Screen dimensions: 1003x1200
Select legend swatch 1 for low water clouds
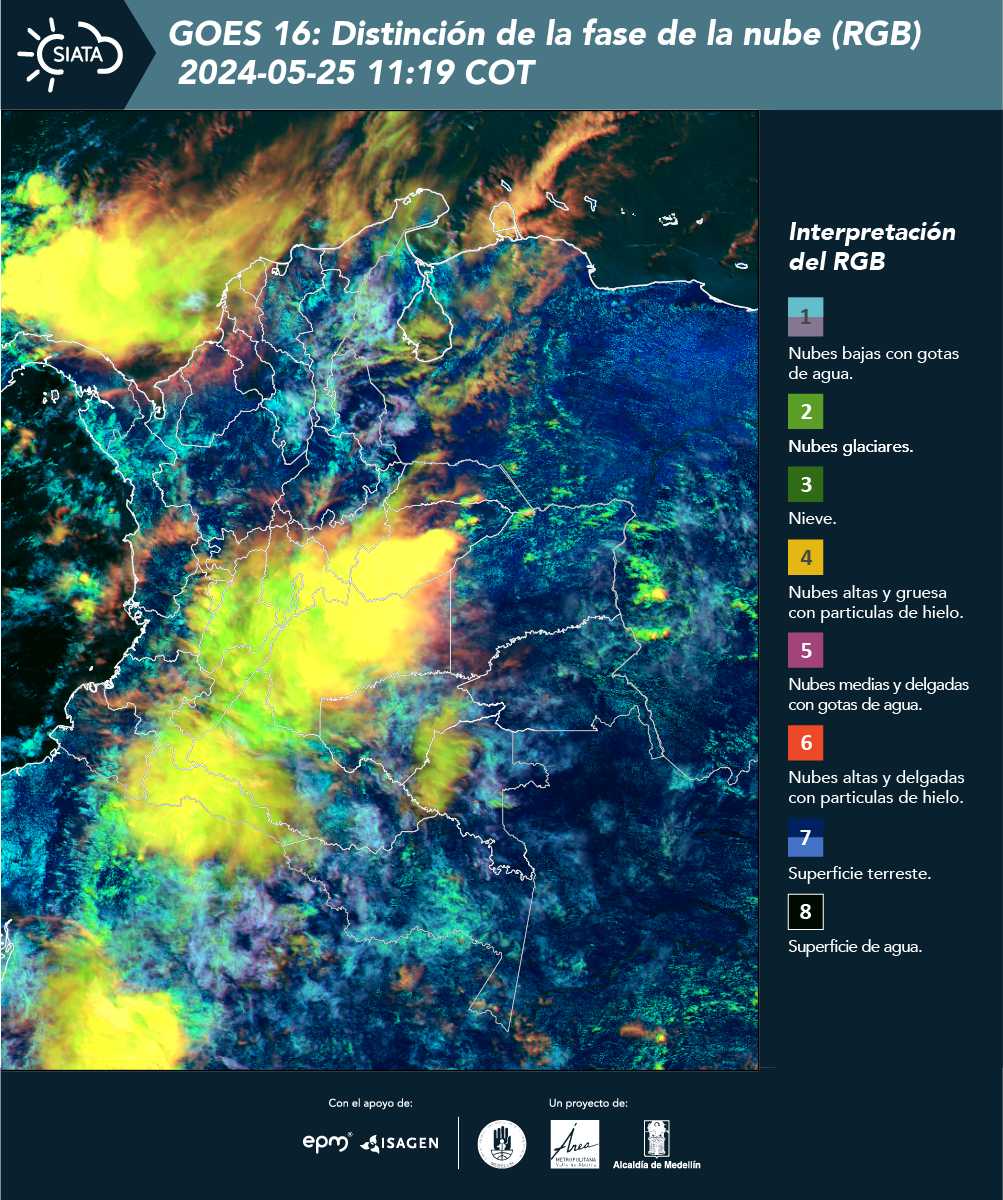805,316
